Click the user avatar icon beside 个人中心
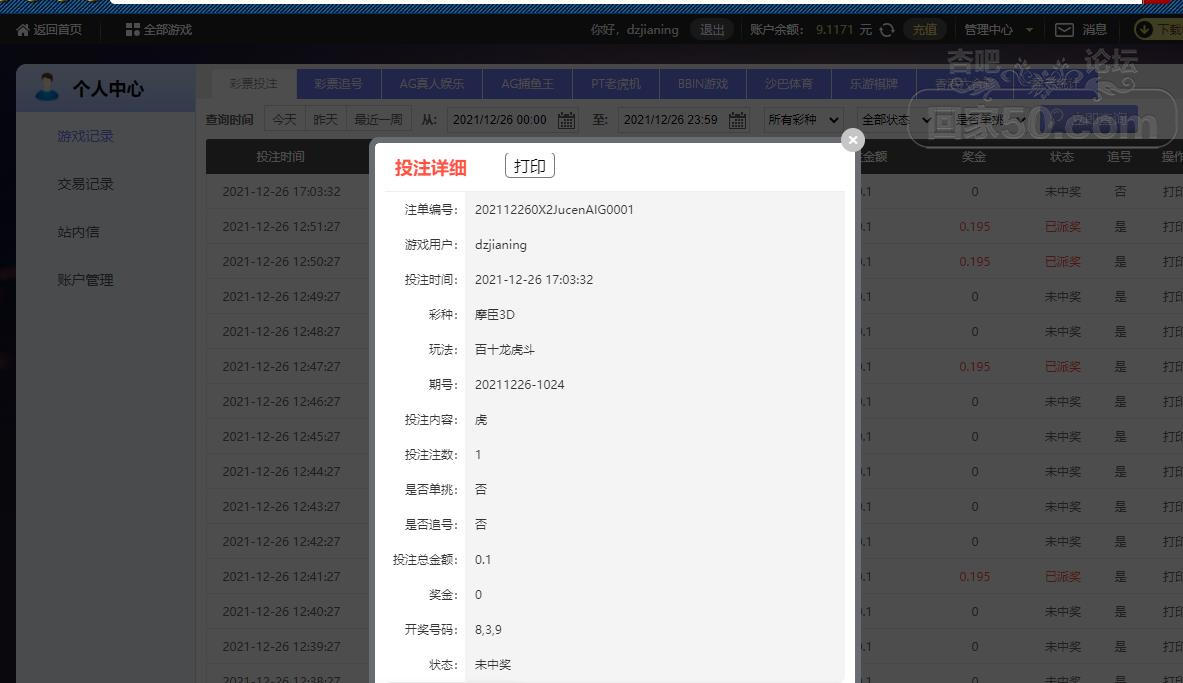The height and width of the screenshot is (683, 1183). click(47, 88)
